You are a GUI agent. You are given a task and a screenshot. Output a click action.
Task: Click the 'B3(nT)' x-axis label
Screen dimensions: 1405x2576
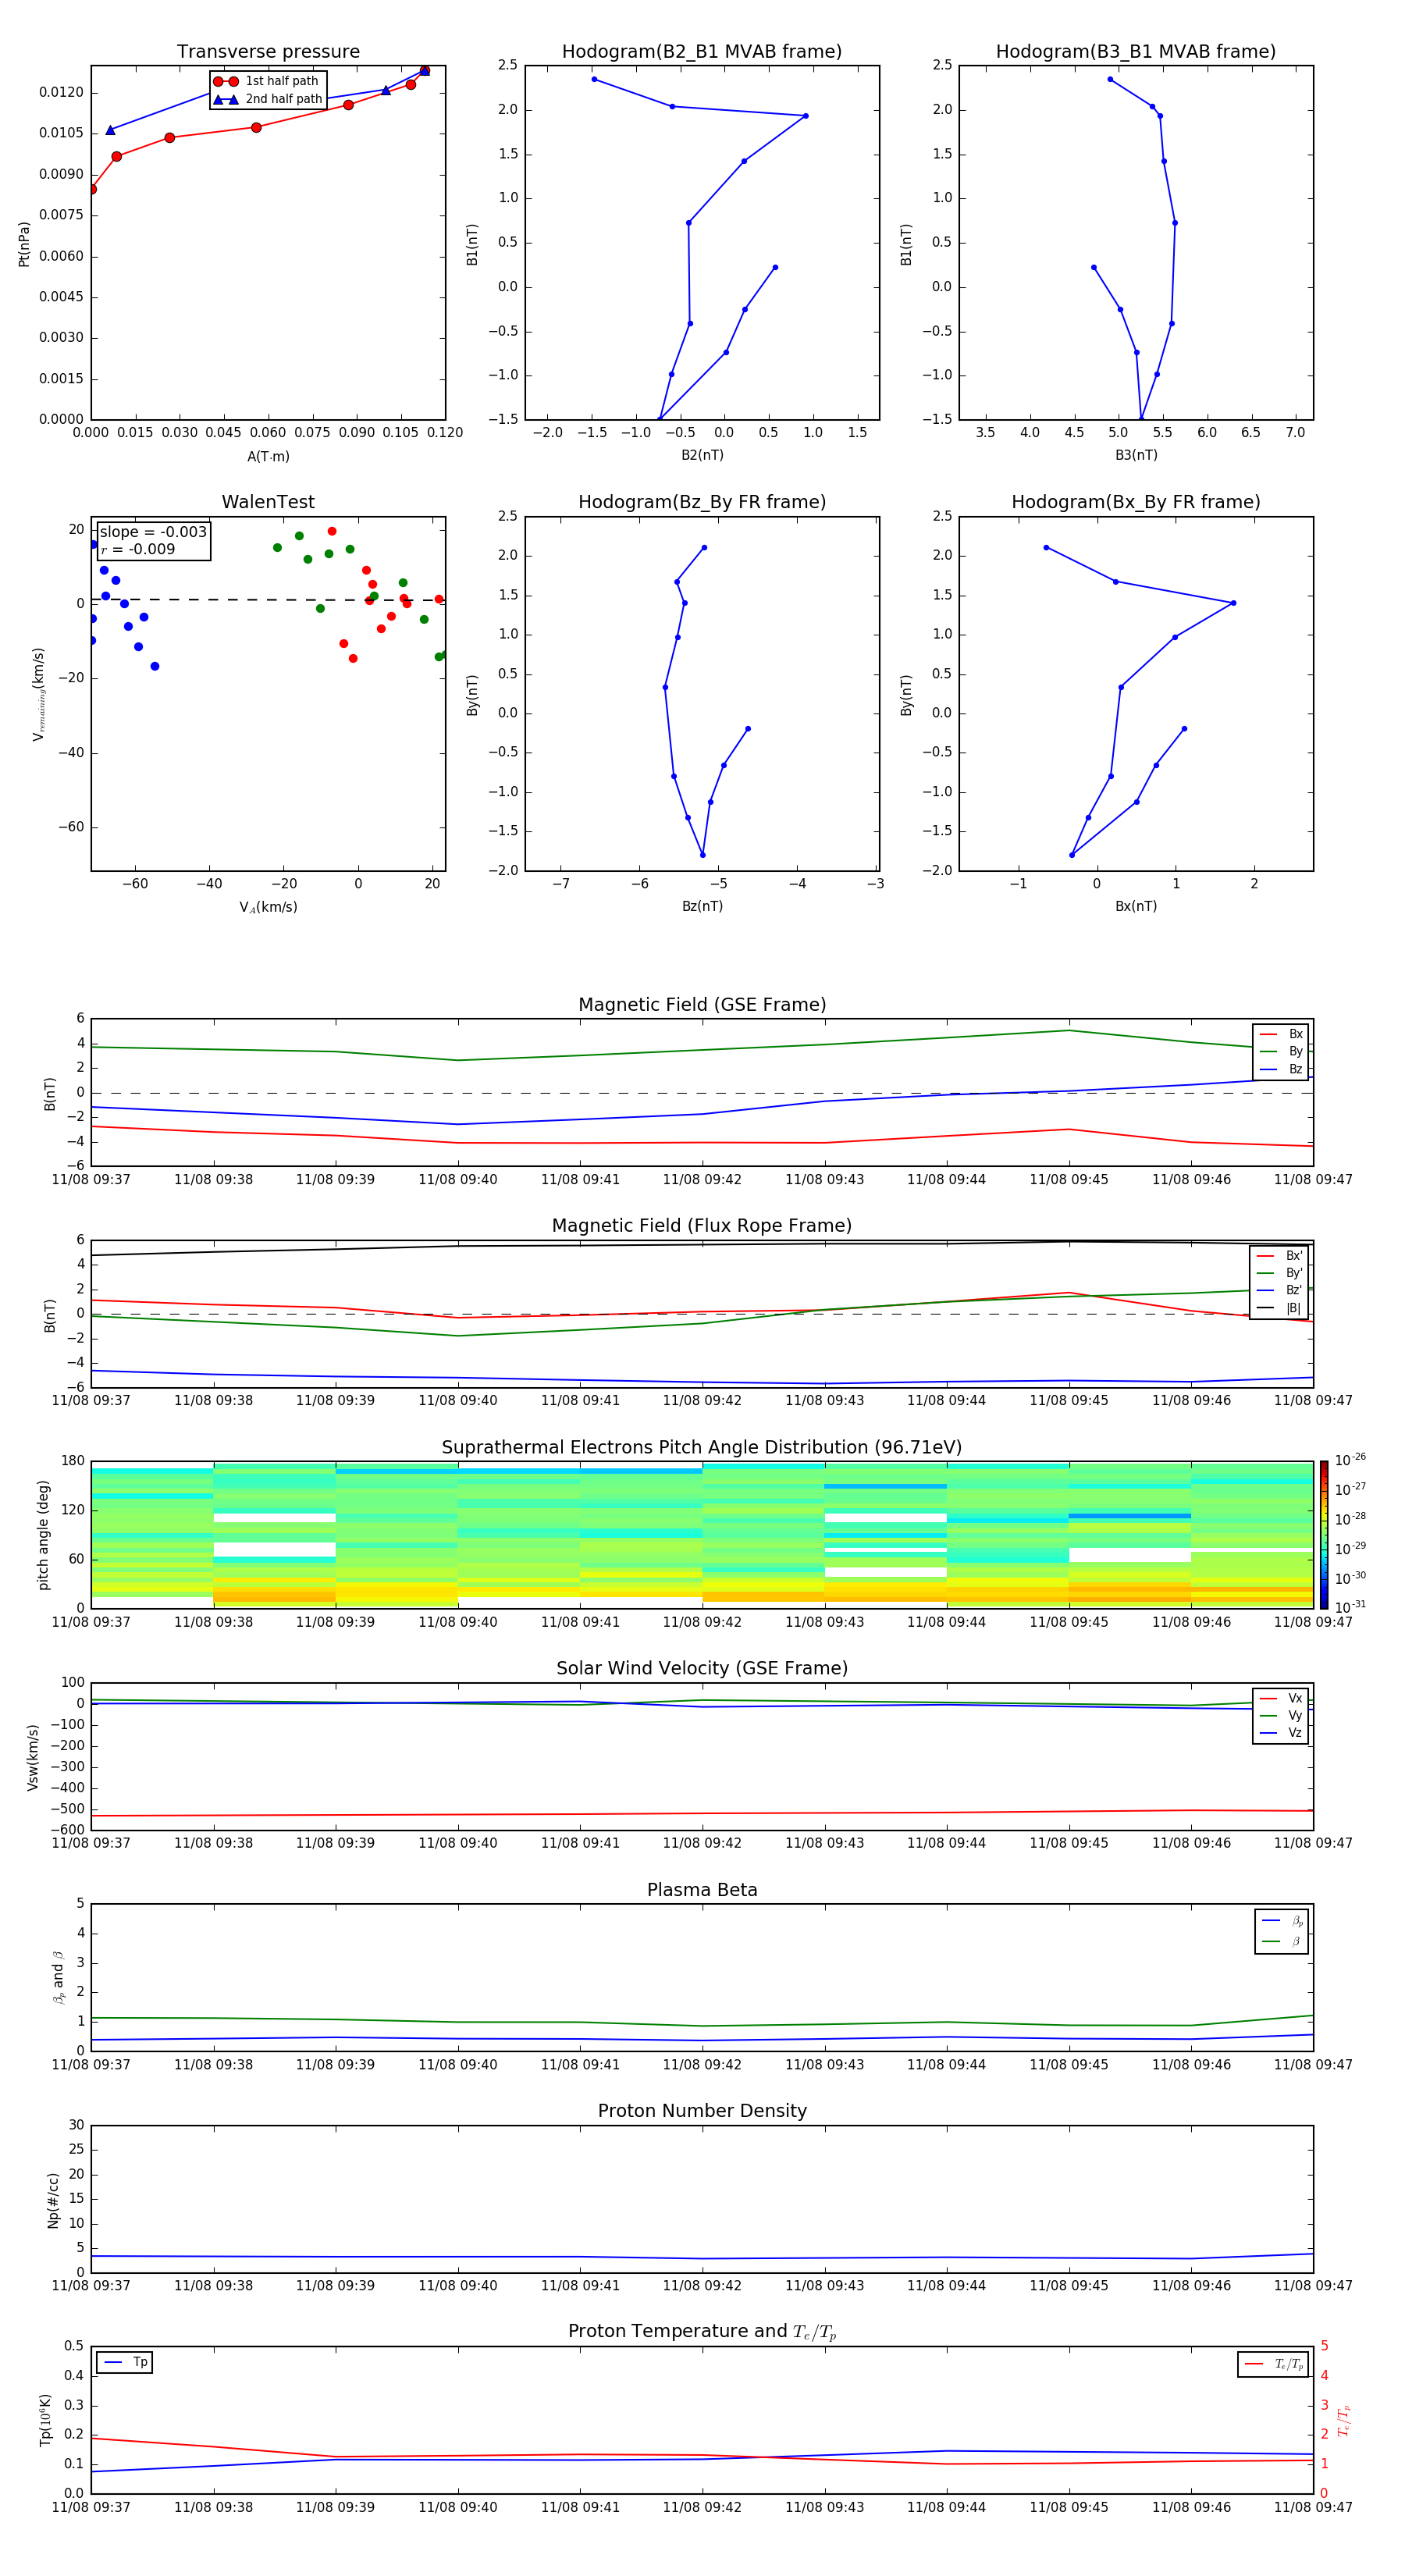(x=1136, y=455)
